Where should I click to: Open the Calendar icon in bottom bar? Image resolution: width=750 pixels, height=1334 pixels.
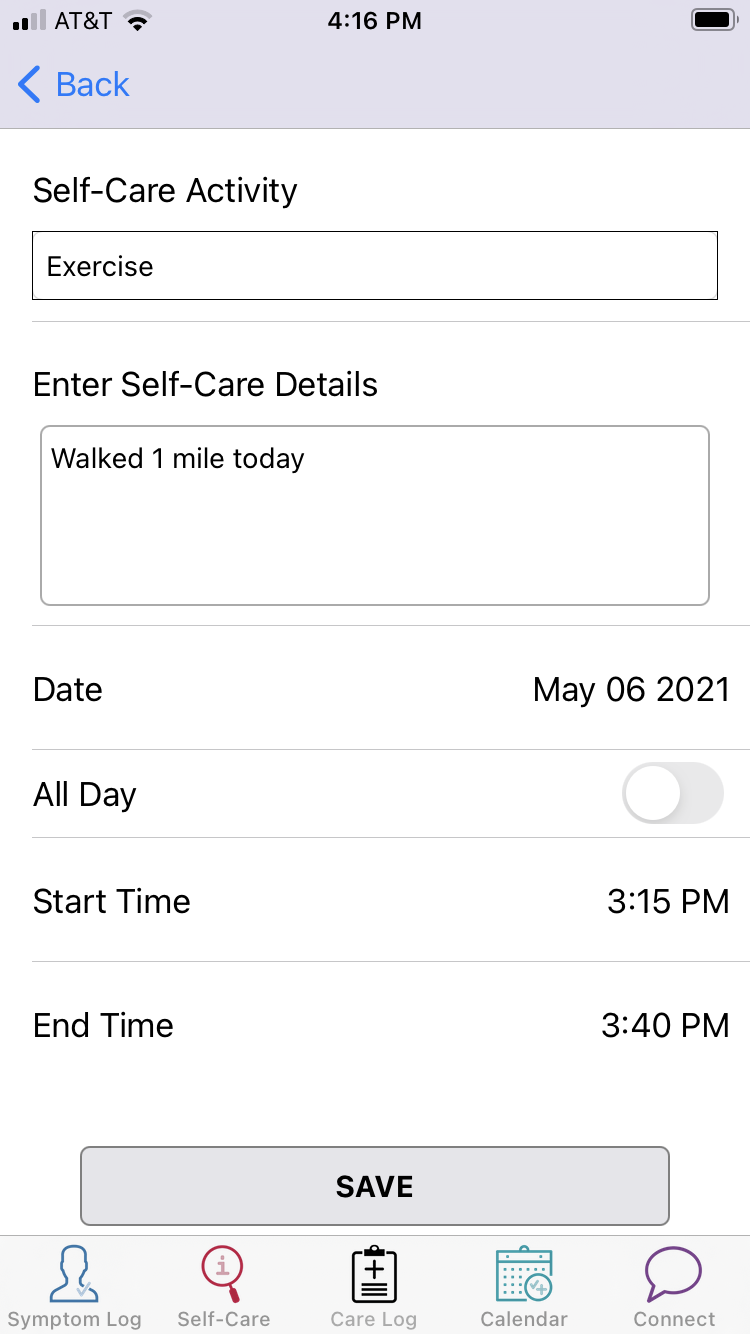[524, 1273]
